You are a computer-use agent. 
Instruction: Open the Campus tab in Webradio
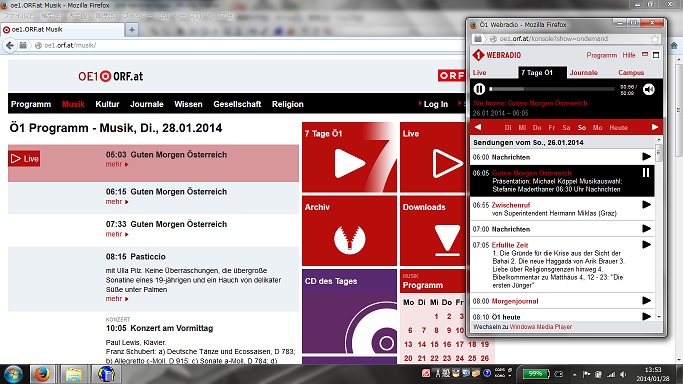click(631, 73)
